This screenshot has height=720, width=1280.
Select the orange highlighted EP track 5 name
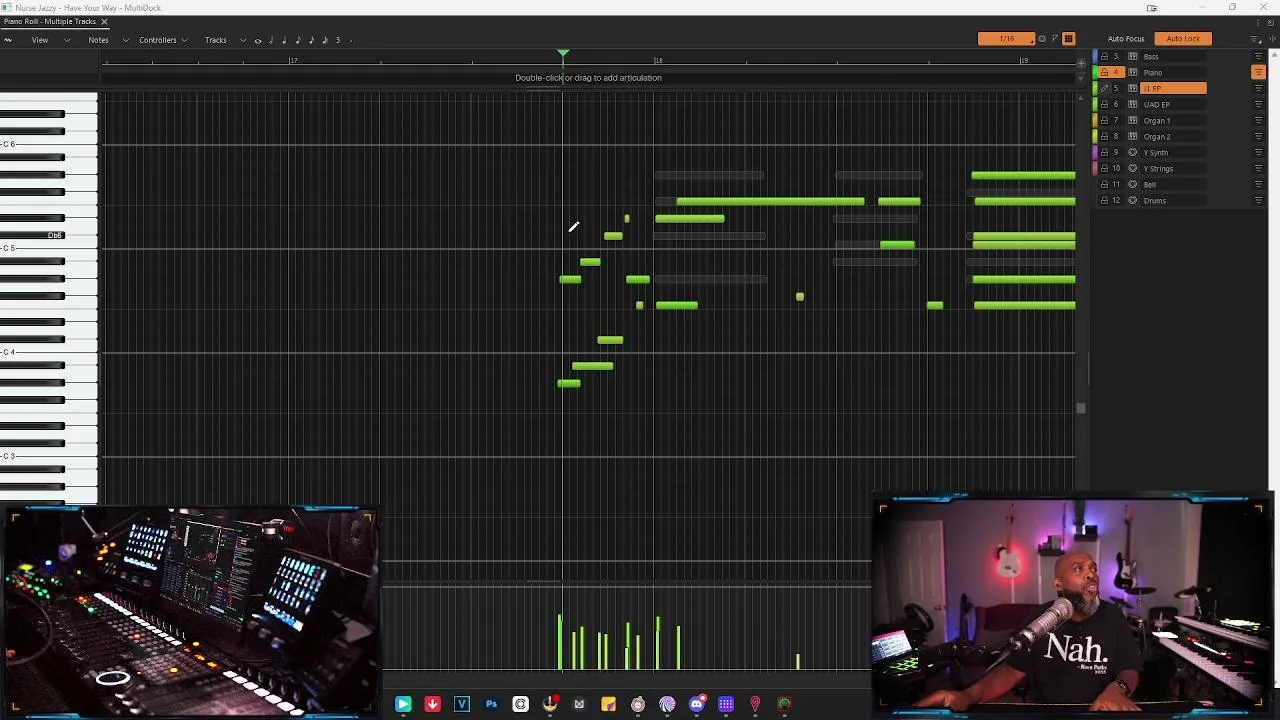(x=1173, y=88)
